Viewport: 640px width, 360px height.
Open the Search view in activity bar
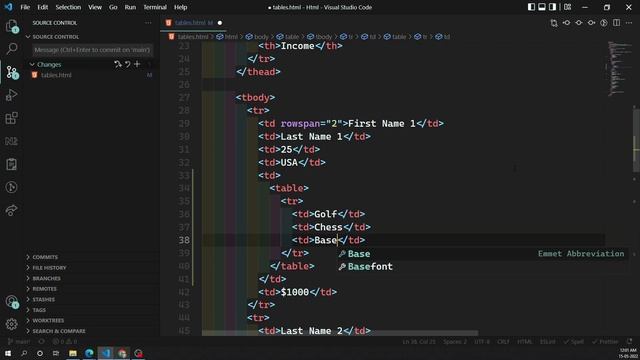[x=11, y=49]
